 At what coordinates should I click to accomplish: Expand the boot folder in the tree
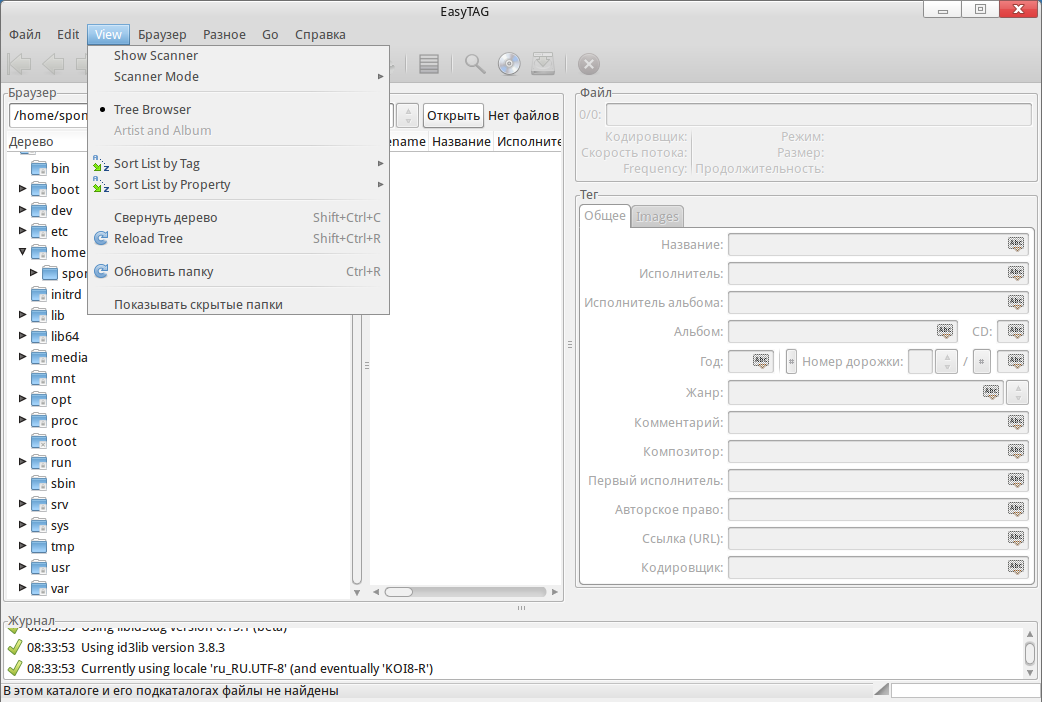tap(23, 189)
